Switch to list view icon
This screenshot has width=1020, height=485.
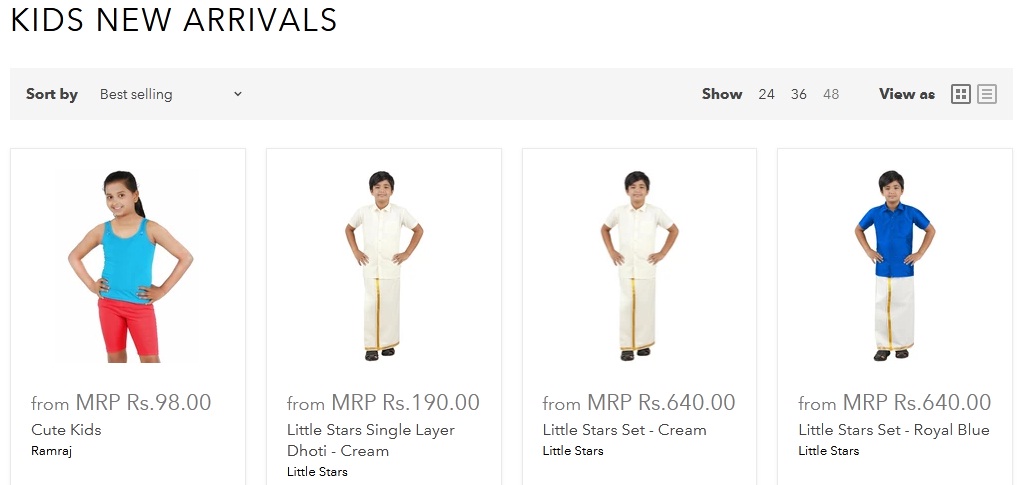click(987, 94)
